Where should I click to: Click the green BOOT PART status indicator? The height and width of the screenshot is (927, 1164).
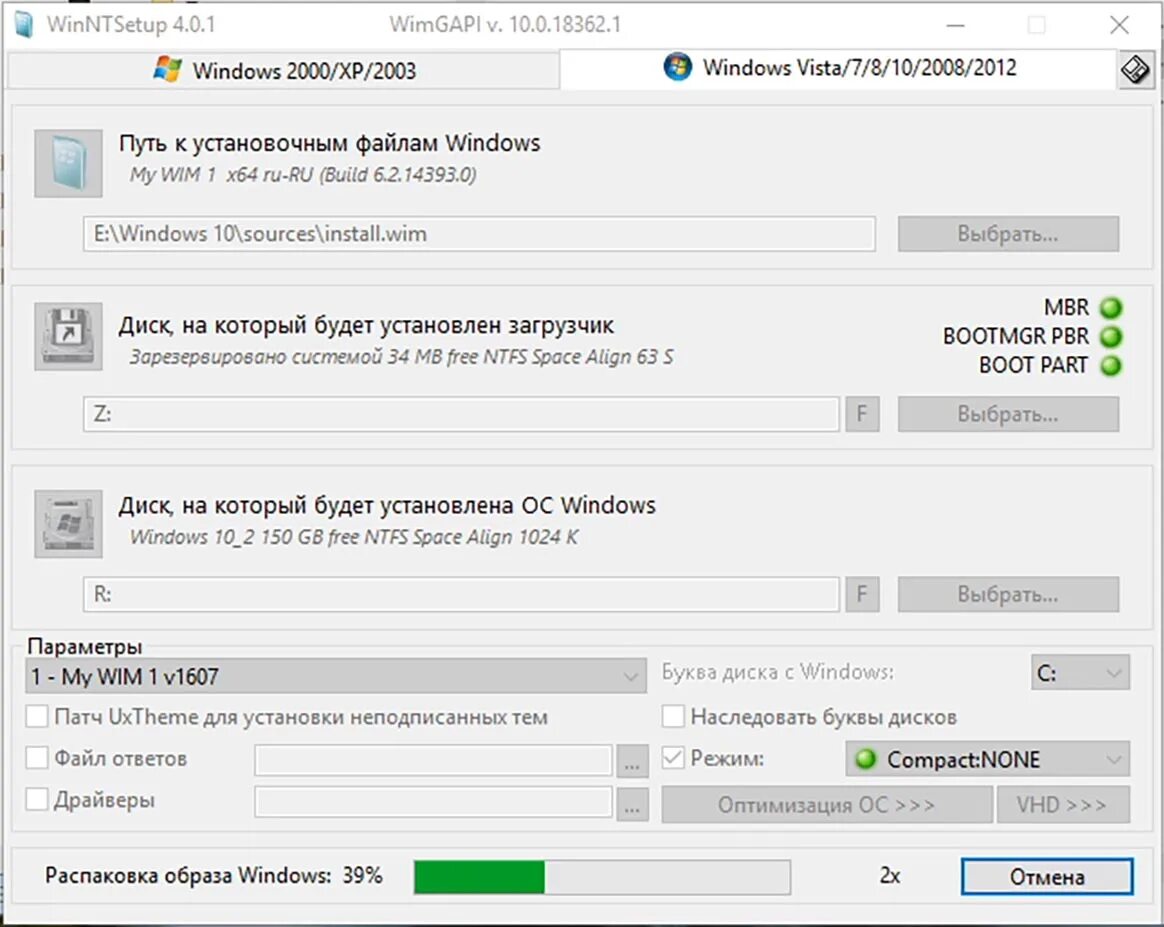pos(1111,365)
